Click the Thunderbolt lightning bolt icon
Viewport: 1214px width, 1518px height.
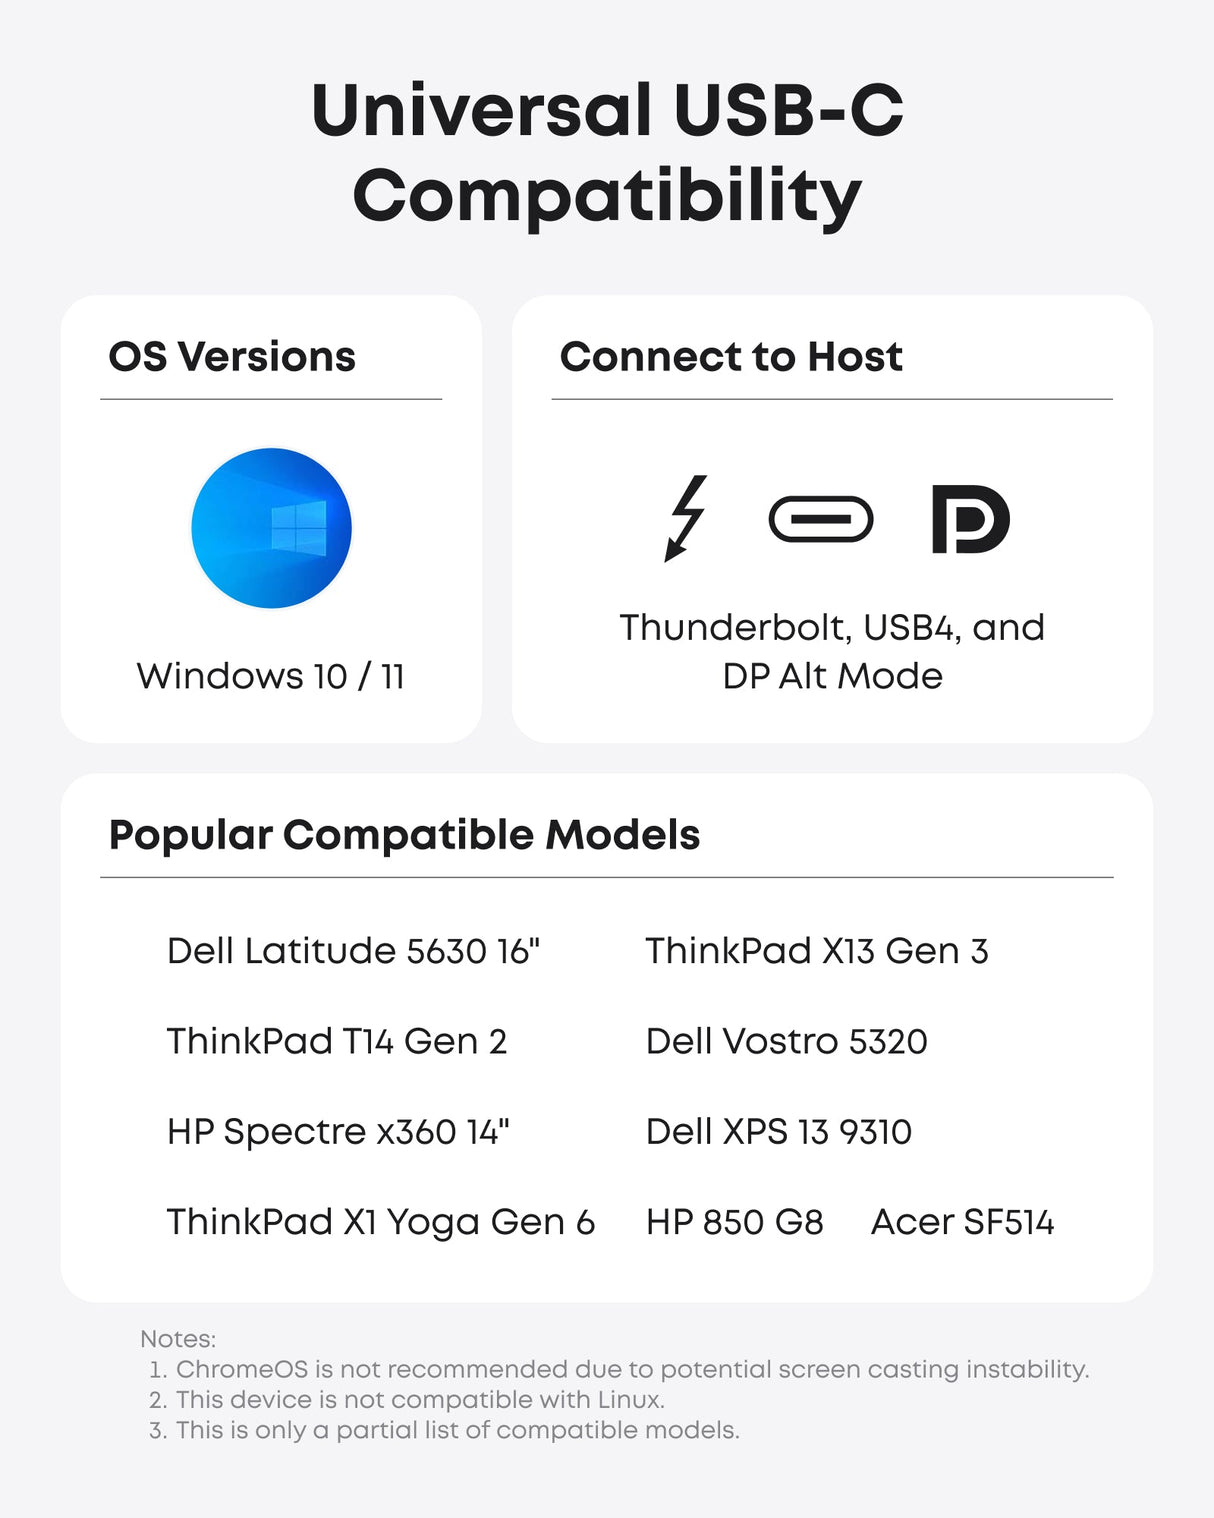(687, 518)
